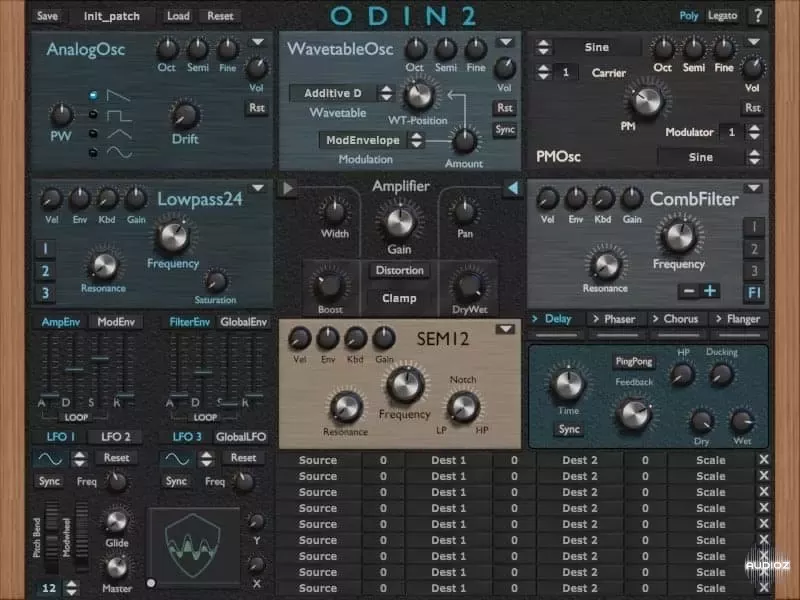Click the Lowpass24 Resonance knob
The height and width of the screenshot is (600, 800).
104,266
